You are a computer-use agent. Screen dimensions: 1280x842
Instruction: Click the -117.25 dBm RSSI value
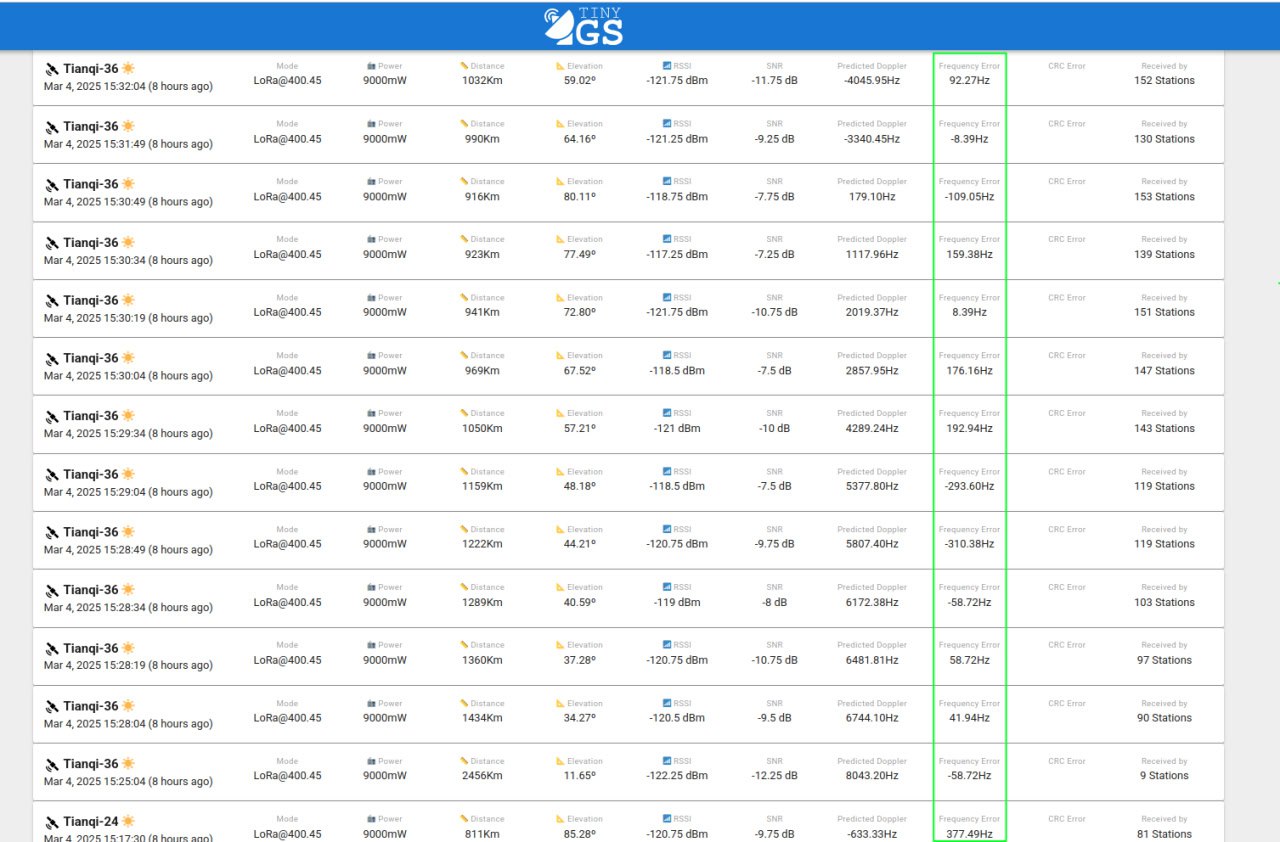(x=677, y=255)
